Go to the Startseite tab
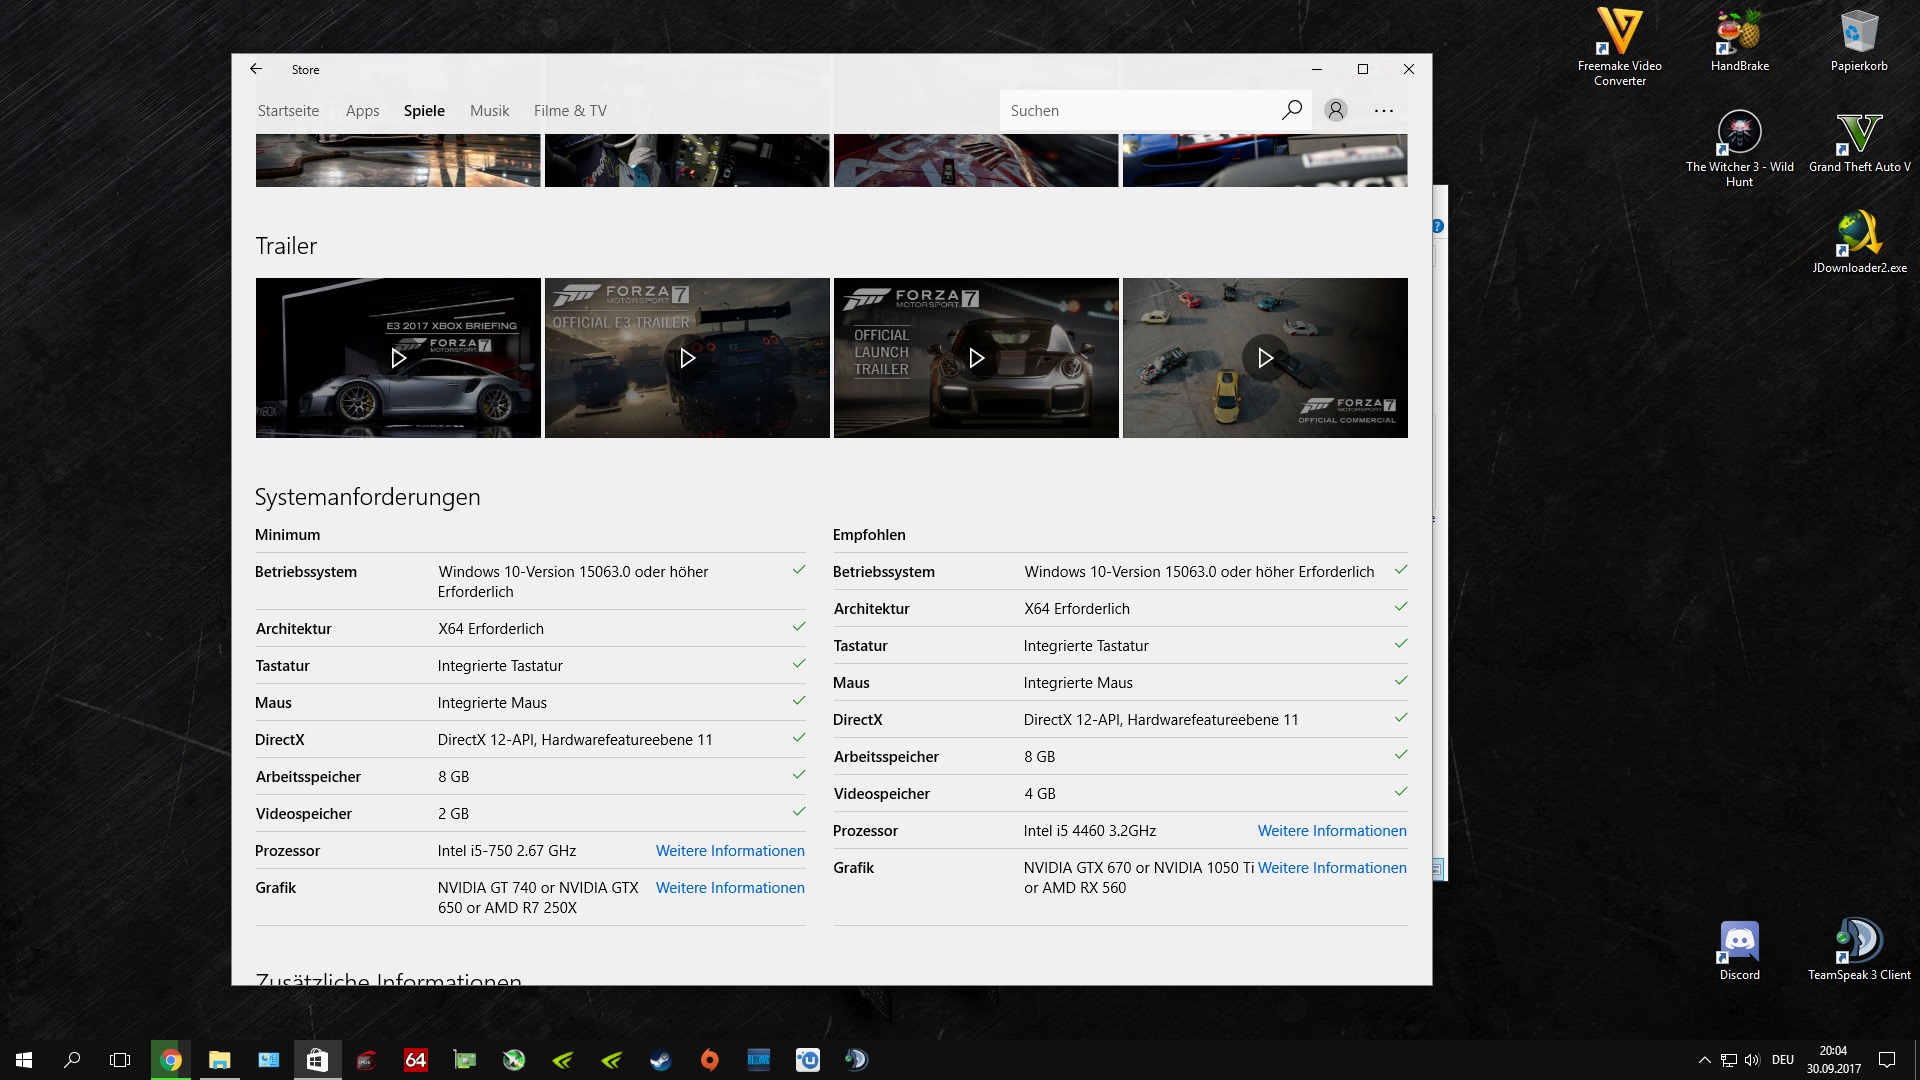Screen dimensions: 1920x1080 pyautogui.click(x=288, y=111)
